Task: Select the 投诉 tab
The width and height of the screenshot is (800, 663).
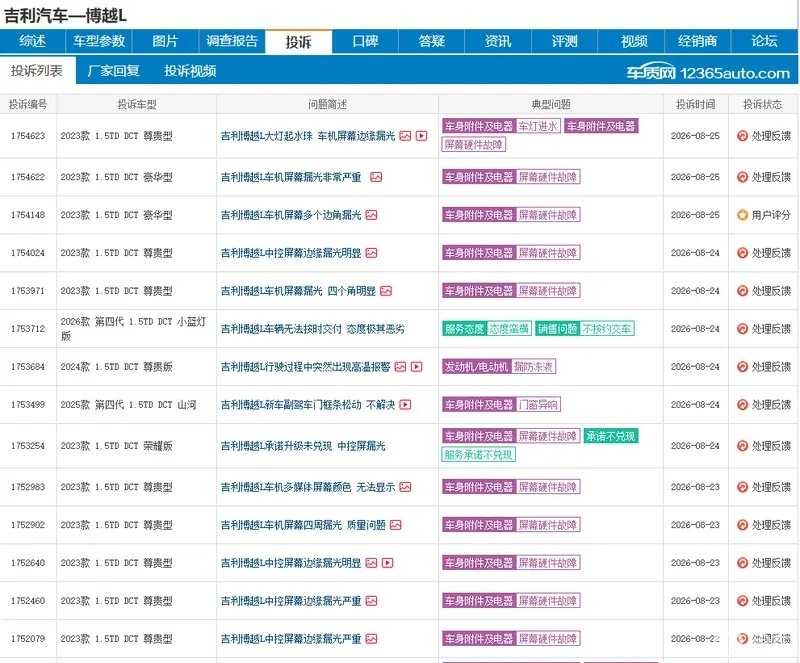Action: [298, 41]
